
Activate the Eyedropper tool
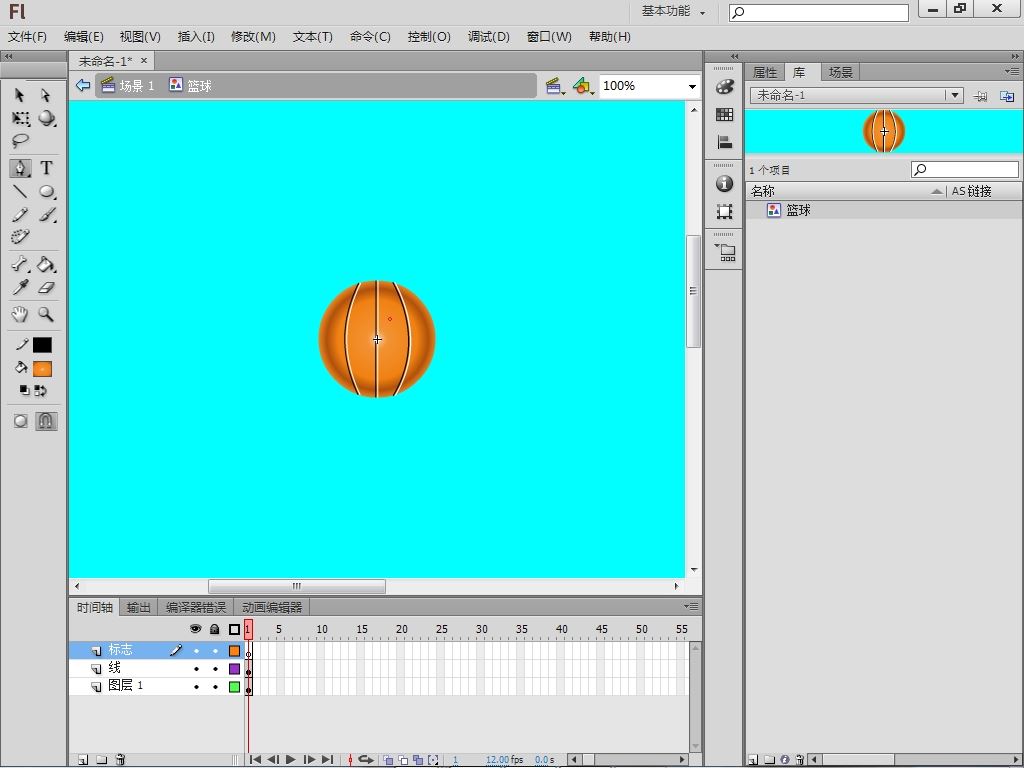[20, 288]
